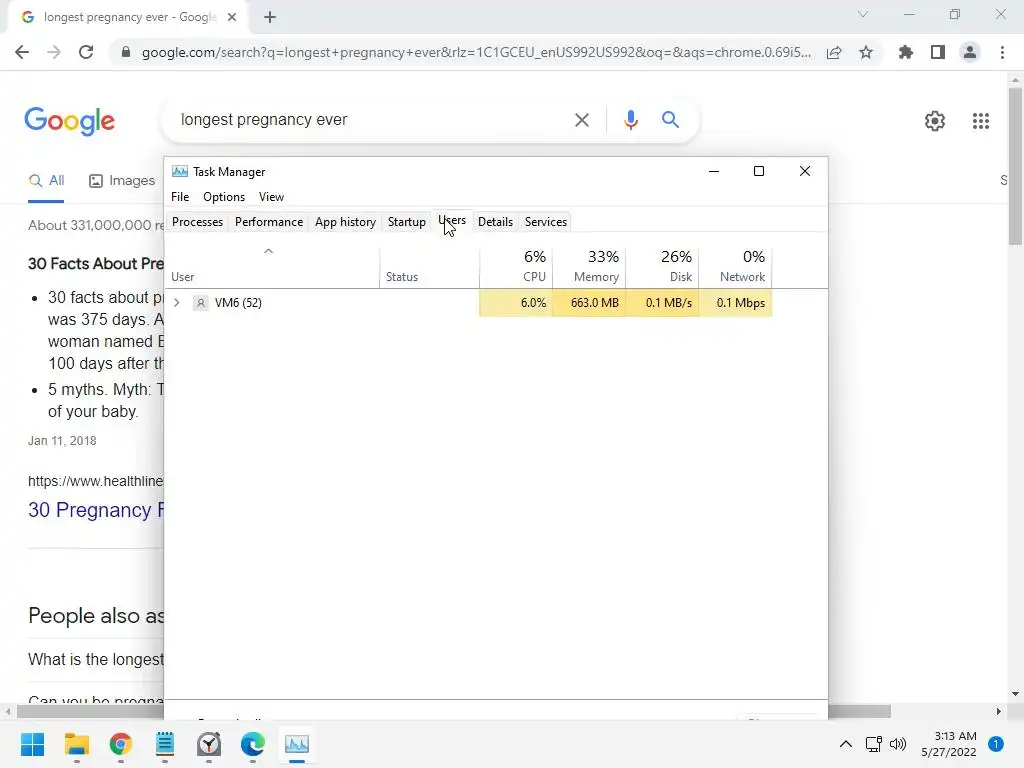
Task: Select the 6.0% CPU cell
Action: click(x=516, y=303)
